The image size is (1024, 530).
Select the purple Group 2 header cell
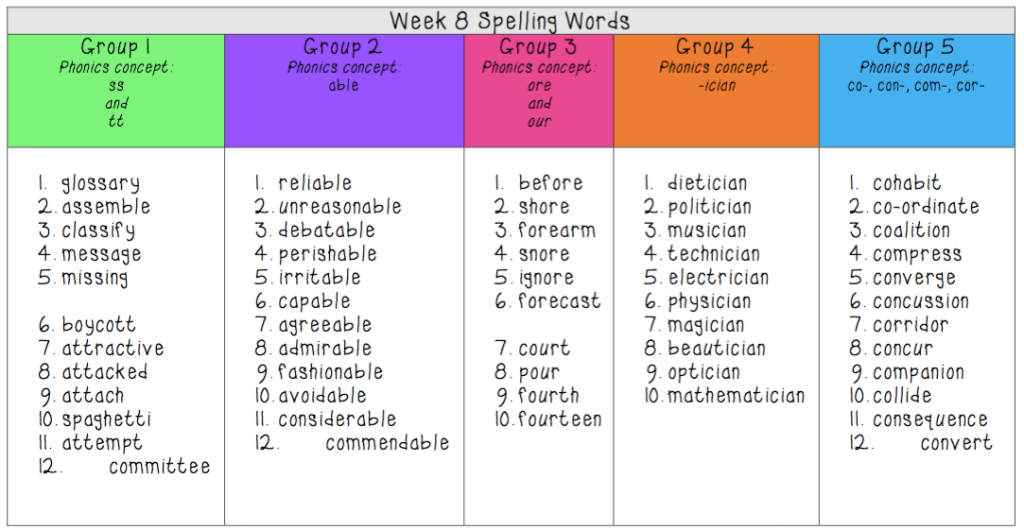[344, 90]
